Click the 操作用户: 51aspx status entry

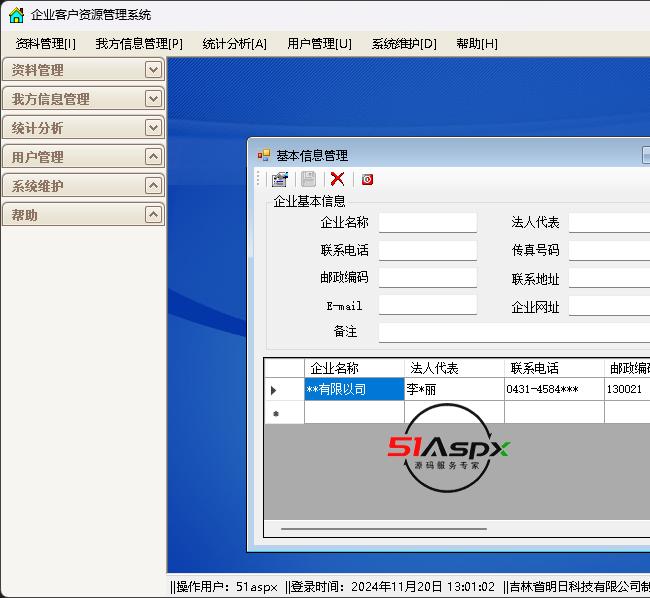(224, 587)
